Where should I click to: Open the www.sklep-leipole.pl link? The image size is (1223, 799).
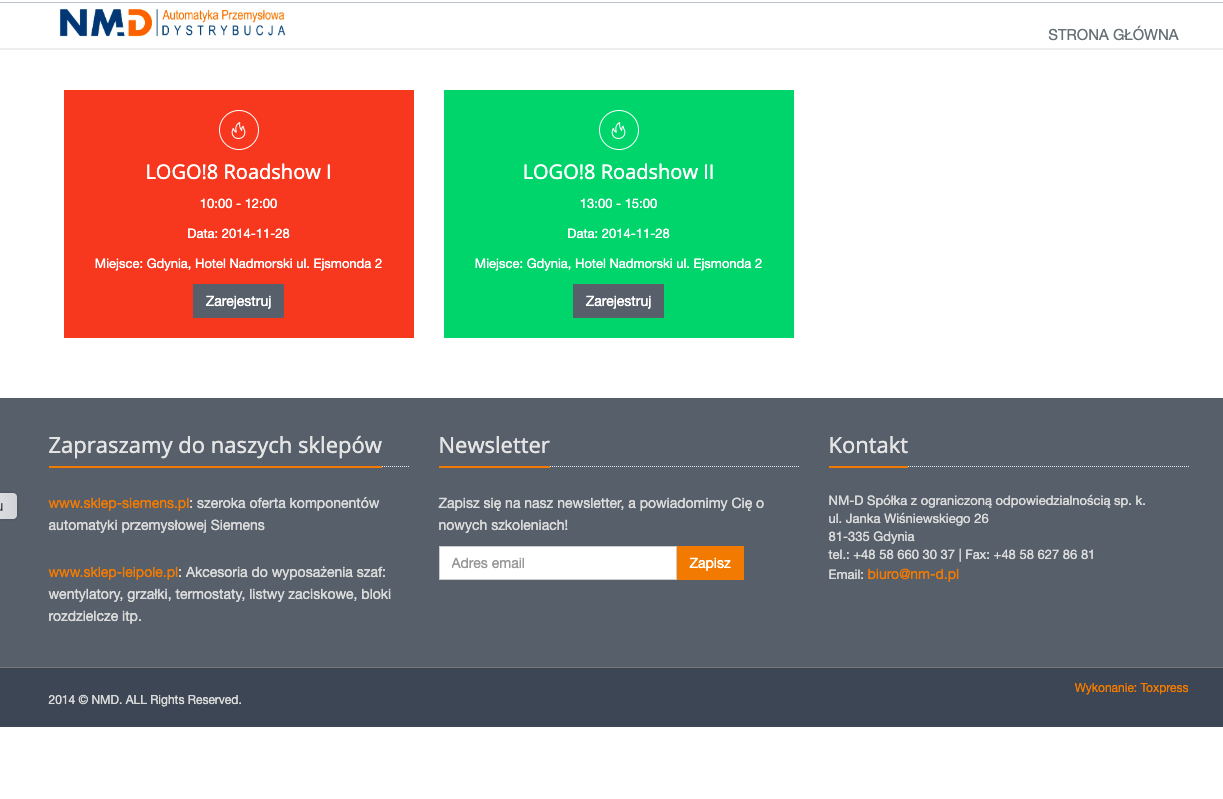(x=114, y=572)
